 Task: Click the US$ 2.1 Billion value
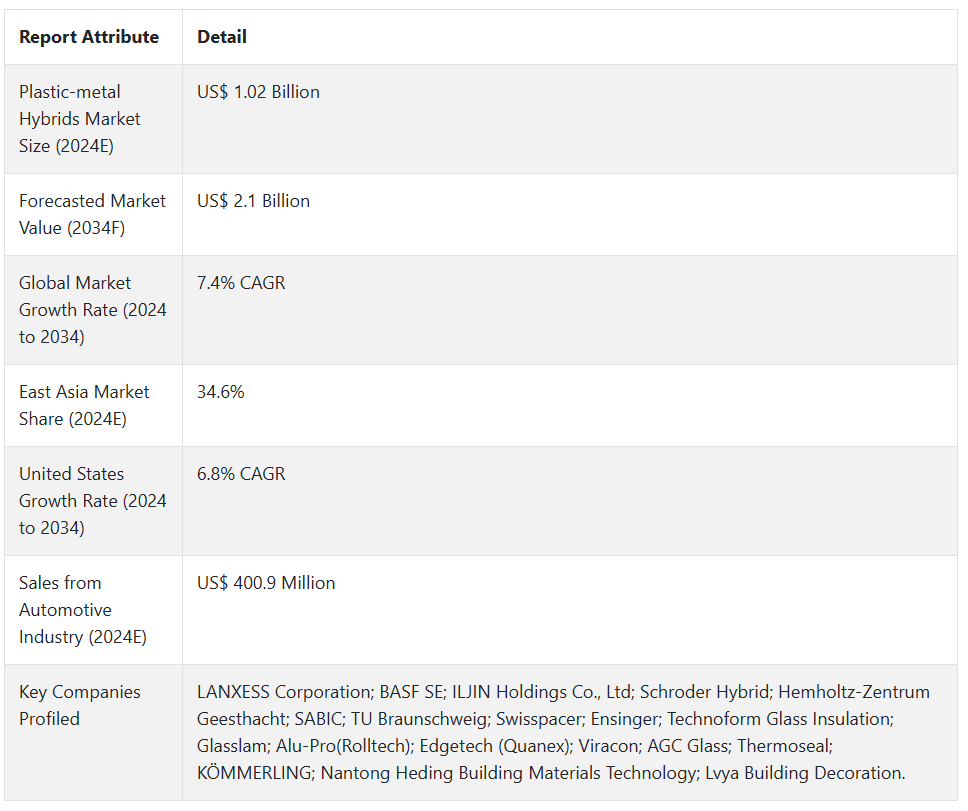pyautogui.click(x=253, y=201)
